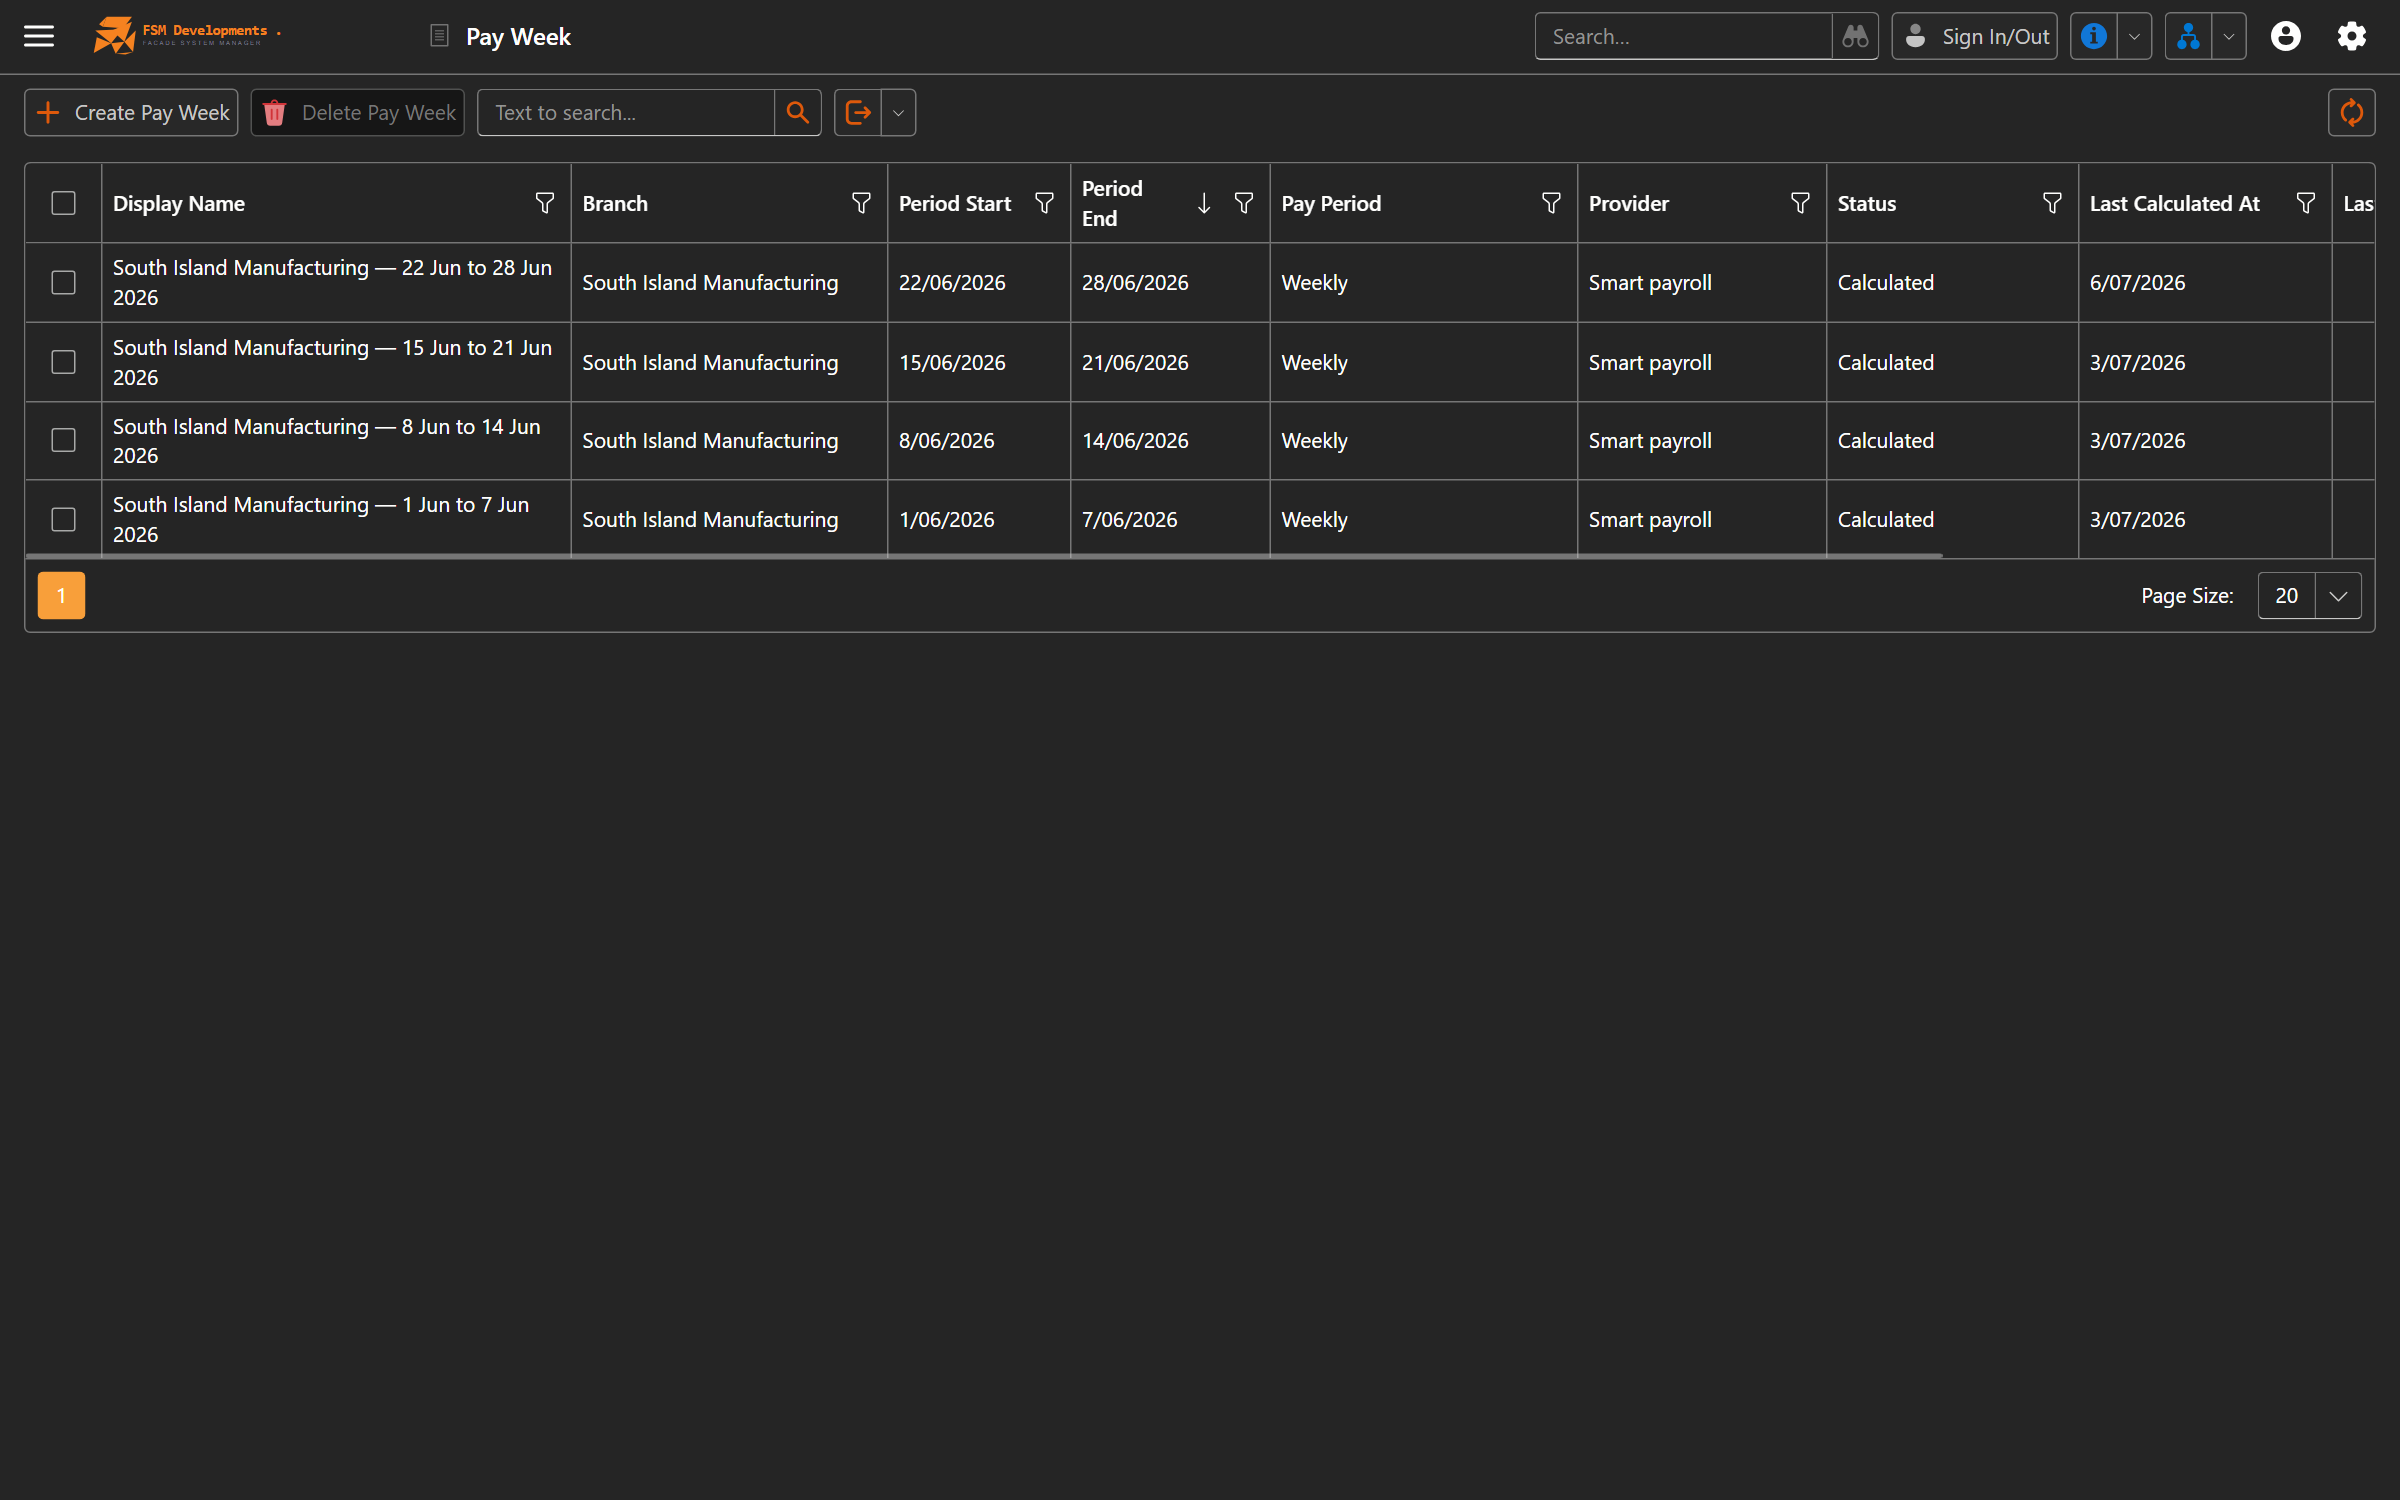2400x1500 pixels.
Task: Click the binoculars global search icon
Action: point(1855,37)
